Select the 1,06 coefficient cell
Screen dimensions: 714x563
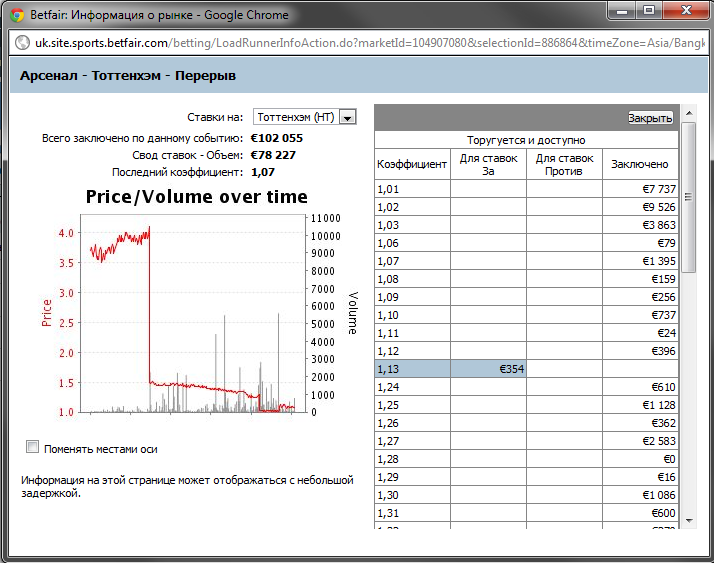click(413, 243)
